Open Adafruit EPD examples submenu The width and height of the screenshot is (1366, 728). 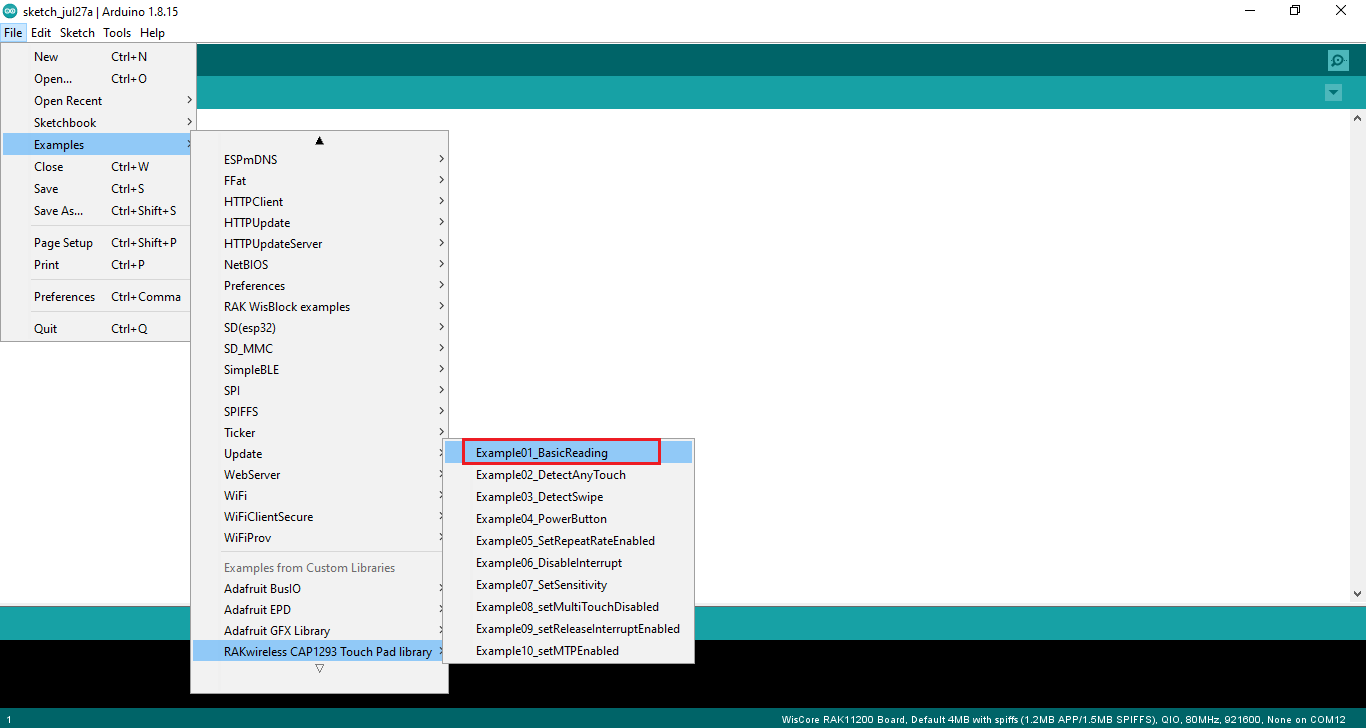[x=319, y=610]
